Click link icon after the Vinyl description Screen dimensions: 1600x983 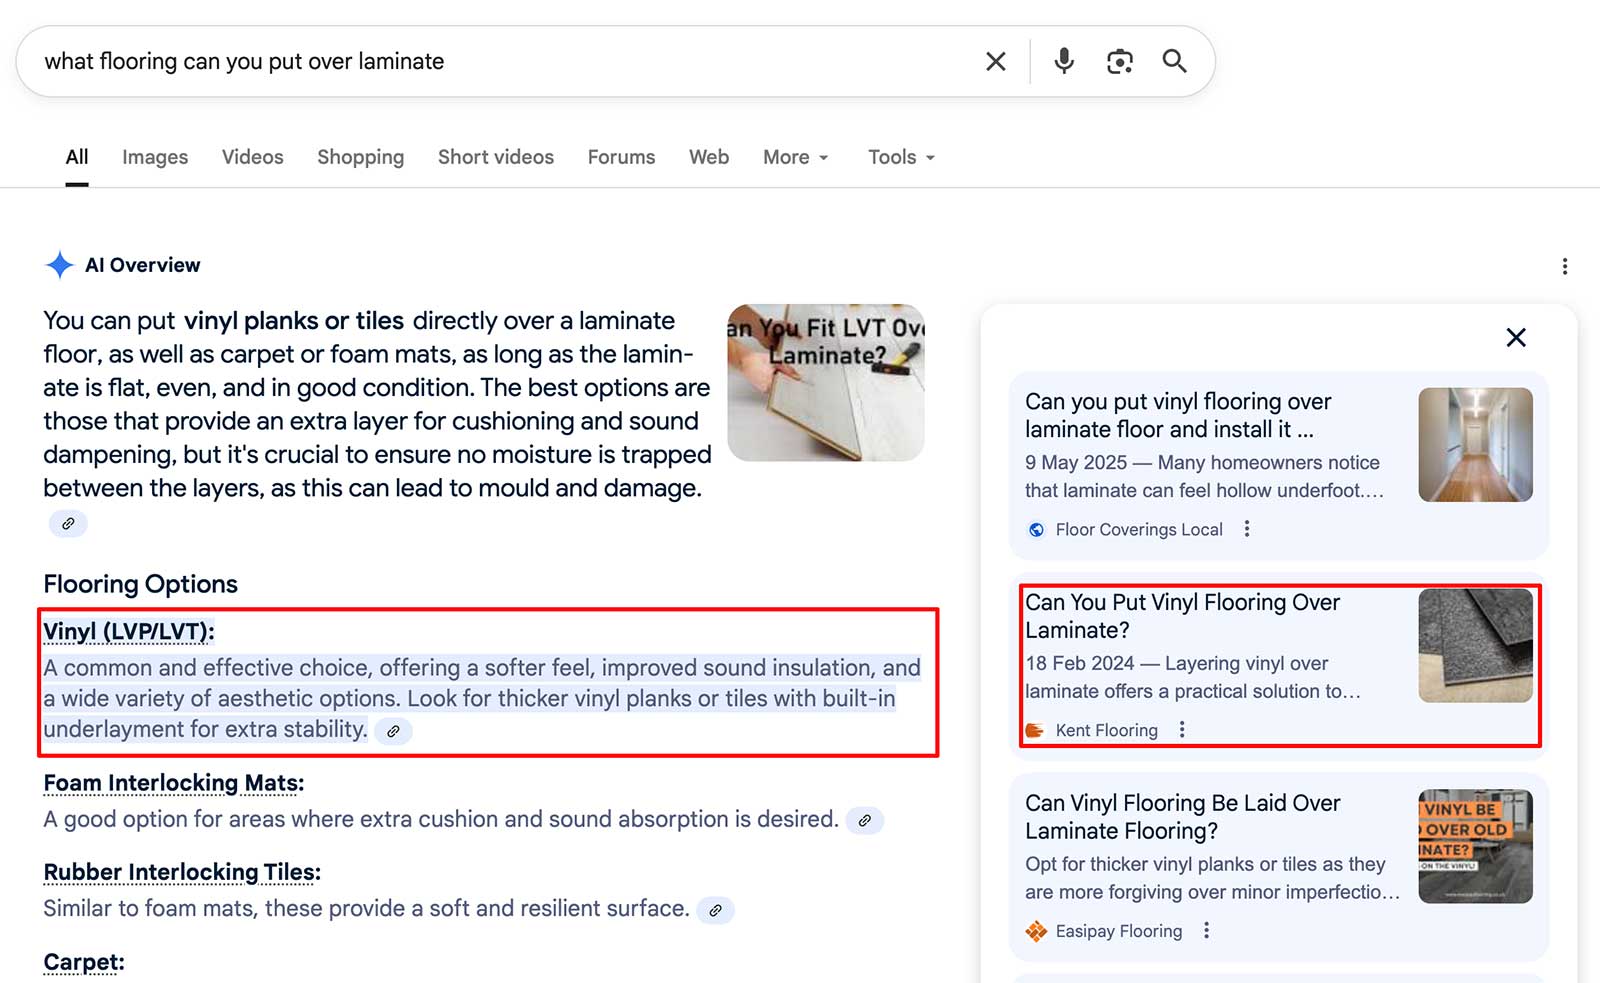394,731
